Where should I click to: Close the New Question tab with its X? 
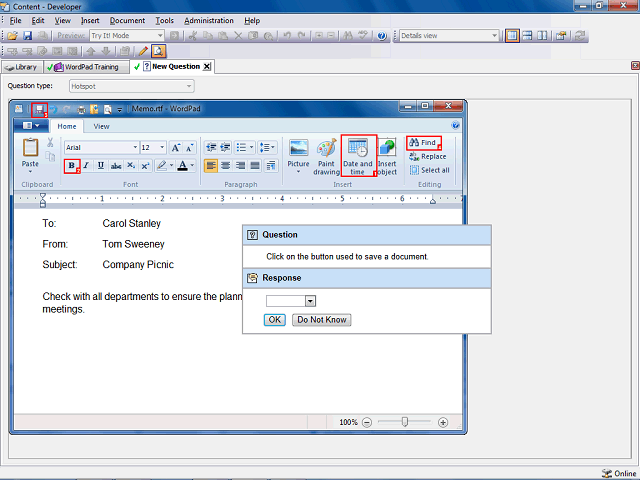[x=207, y=67]
